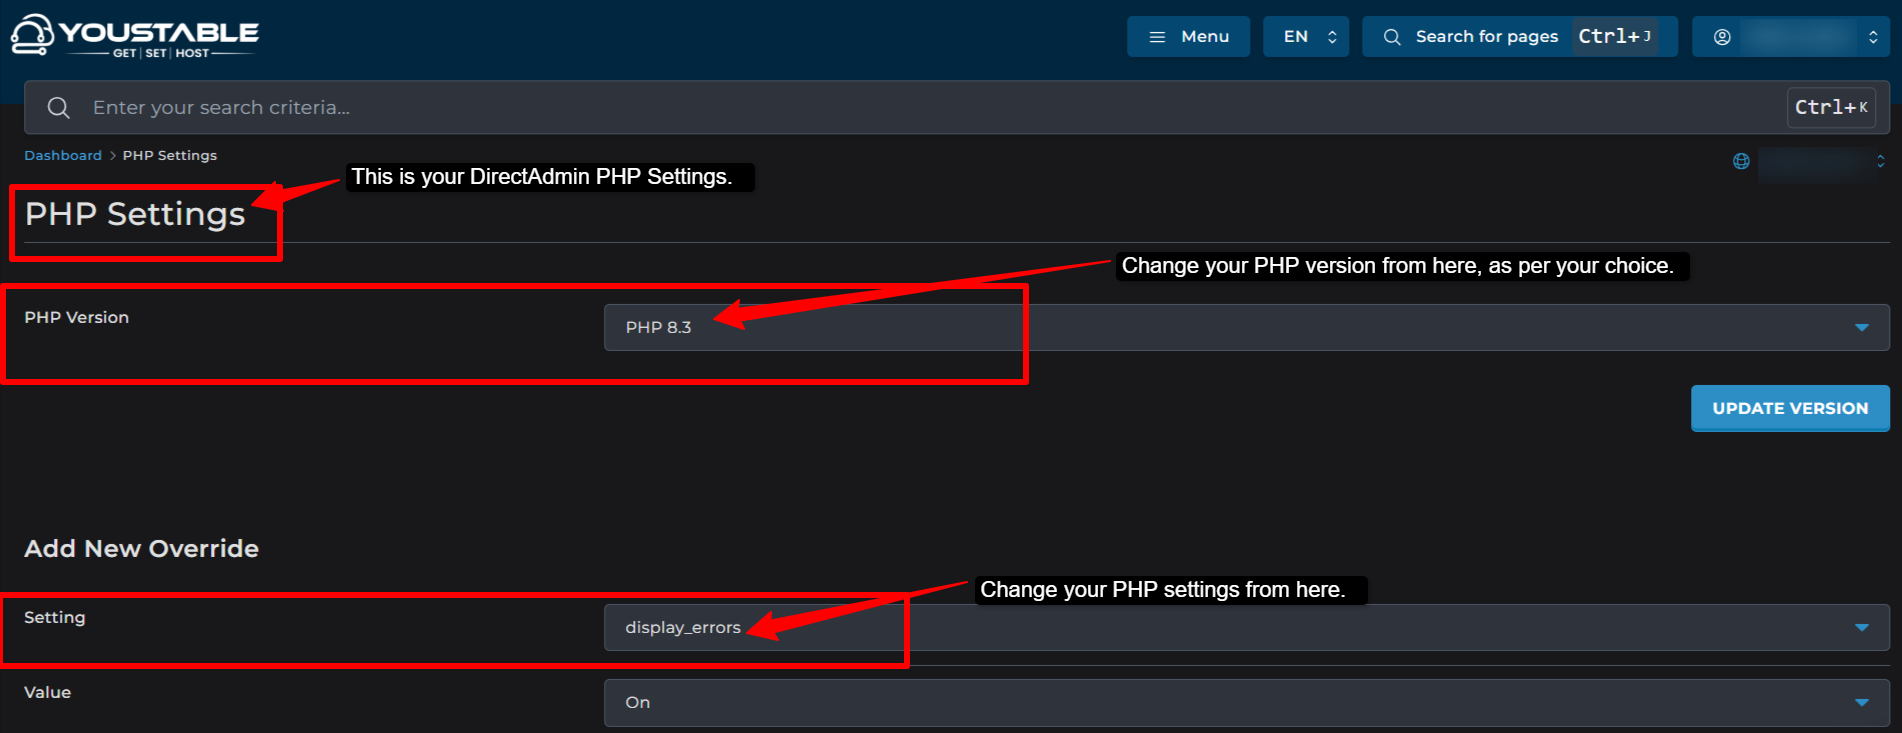Open the PHP Version dropdown showing PHP 8.3
This screenshot has width=1902, height=733.
[1246, 327]
